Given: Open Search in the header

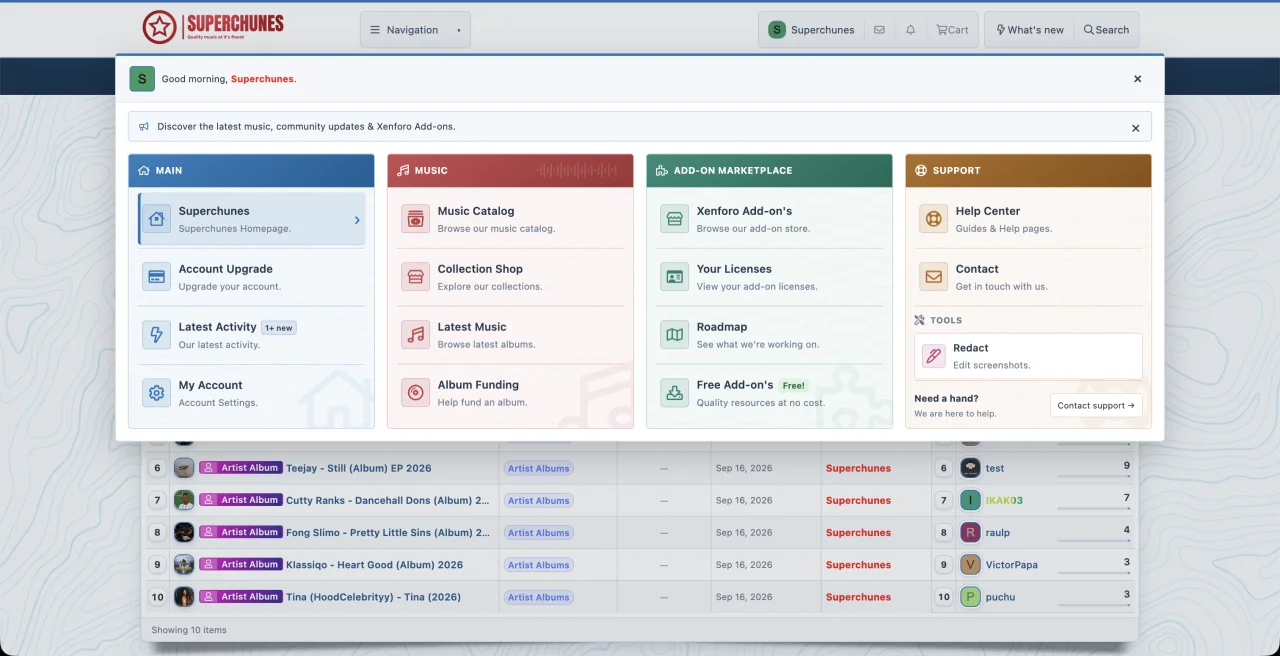Looking at the screenshot, I should click(1106, 30).
